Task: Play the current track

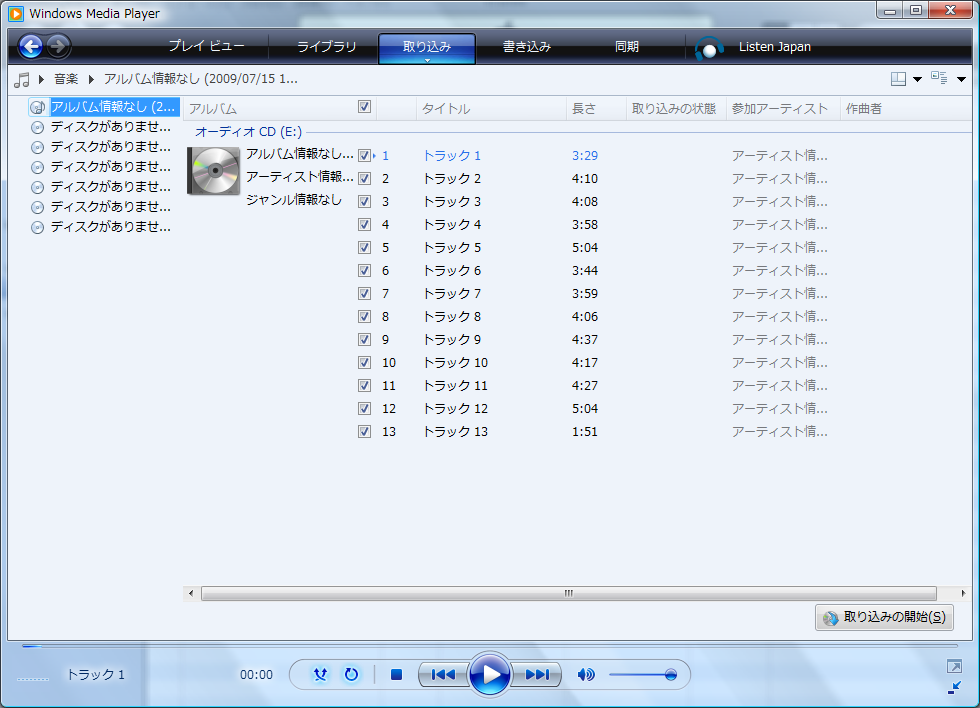Action: tap(489, 674)
